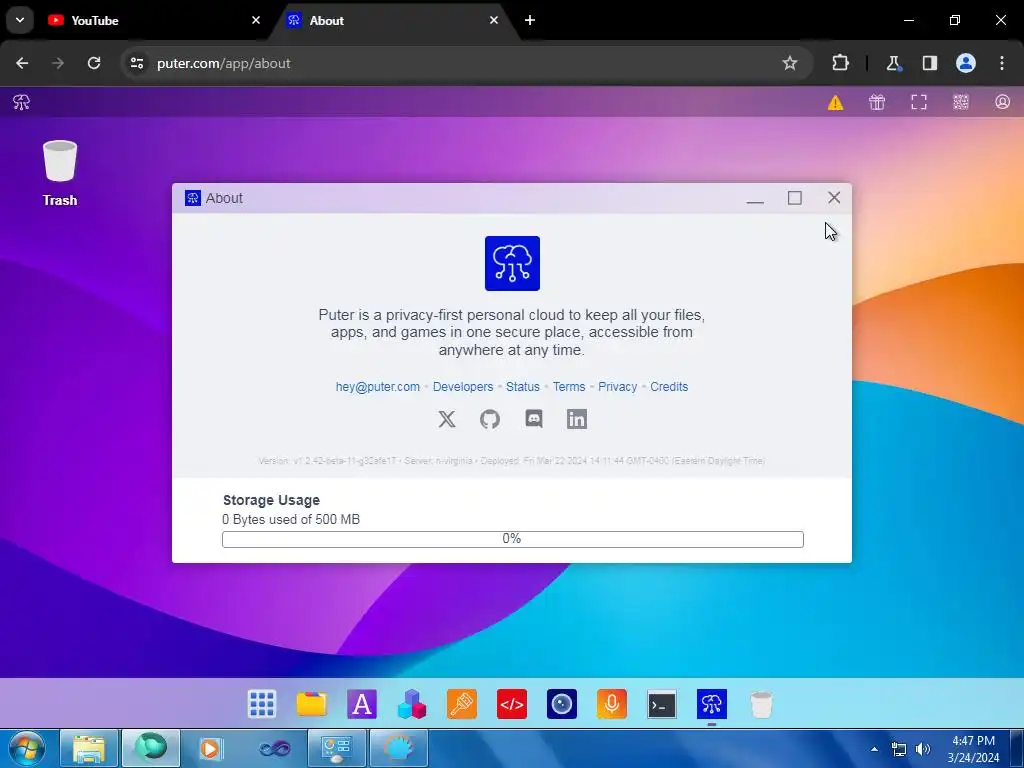This screenshot has width=1024, height=768.
Task: Select the About app icon in dock
Action: (x=711, y=704)
